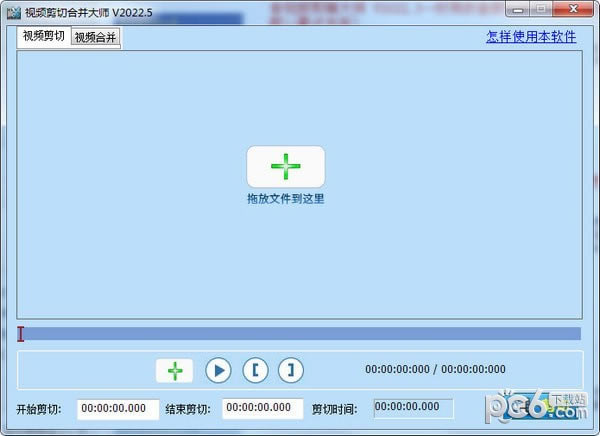Click the 开始剪切 time input field

118,409
